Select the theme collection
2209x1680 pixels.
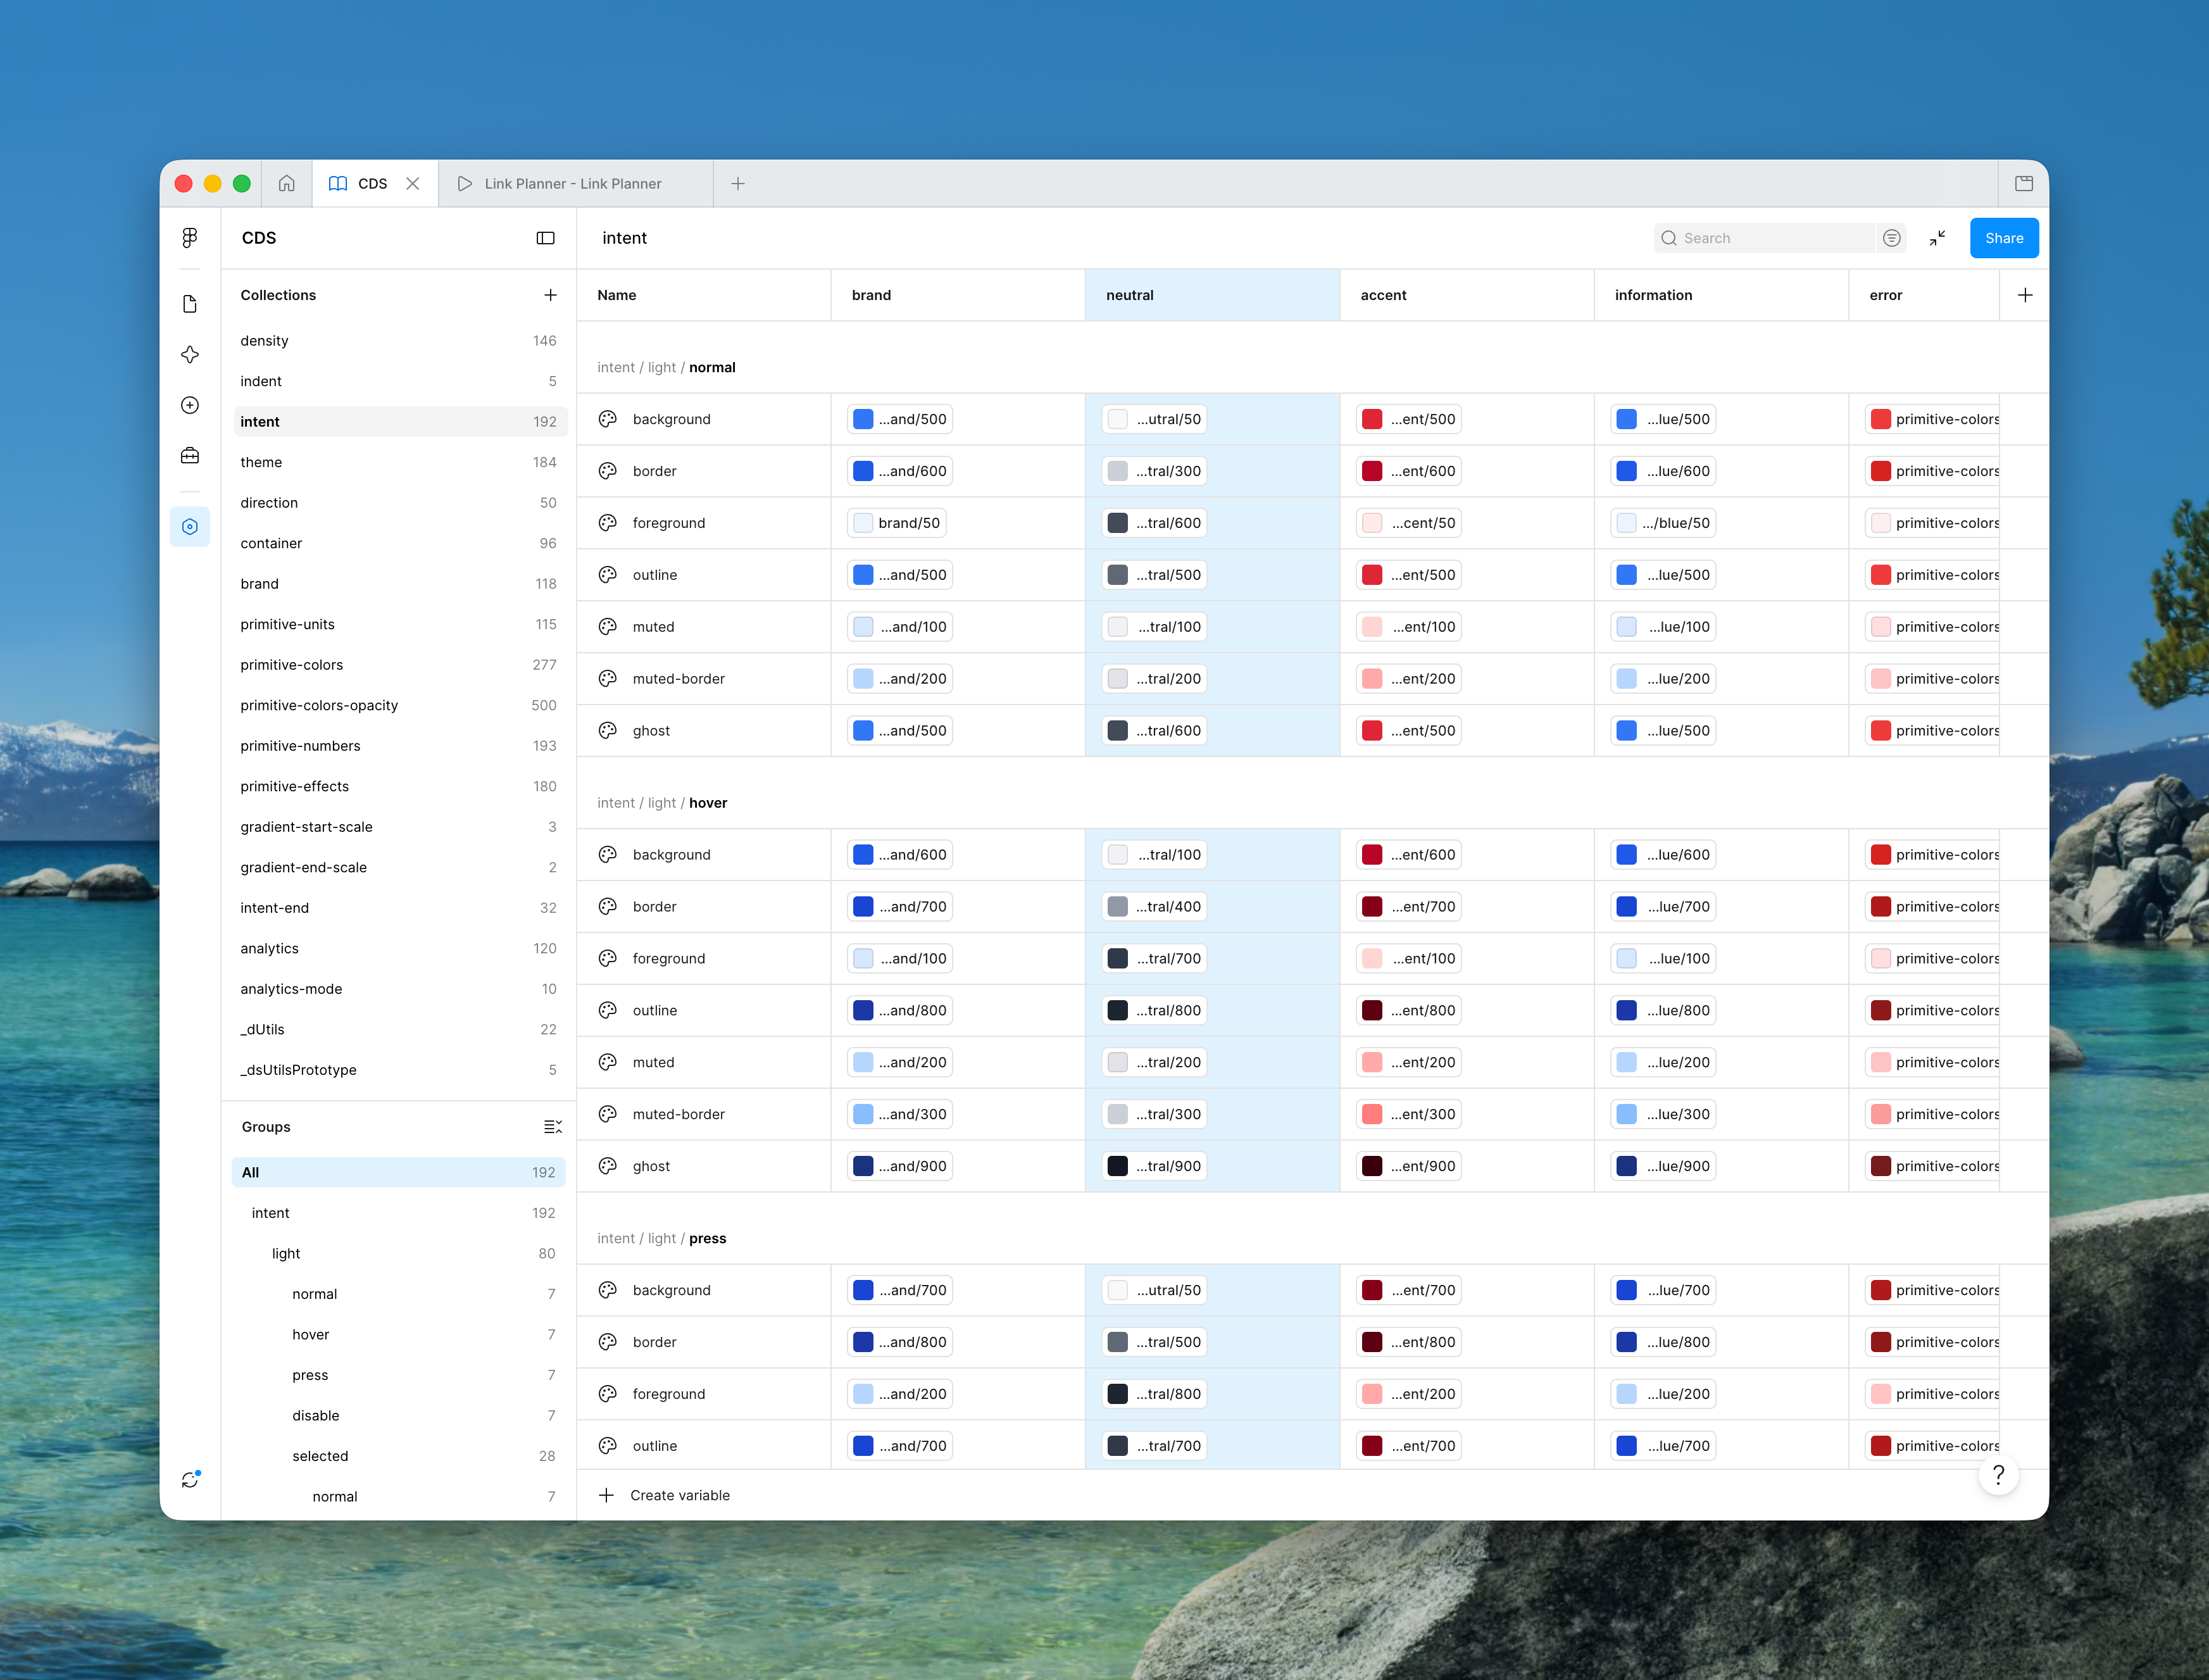(x=400, y=462)
